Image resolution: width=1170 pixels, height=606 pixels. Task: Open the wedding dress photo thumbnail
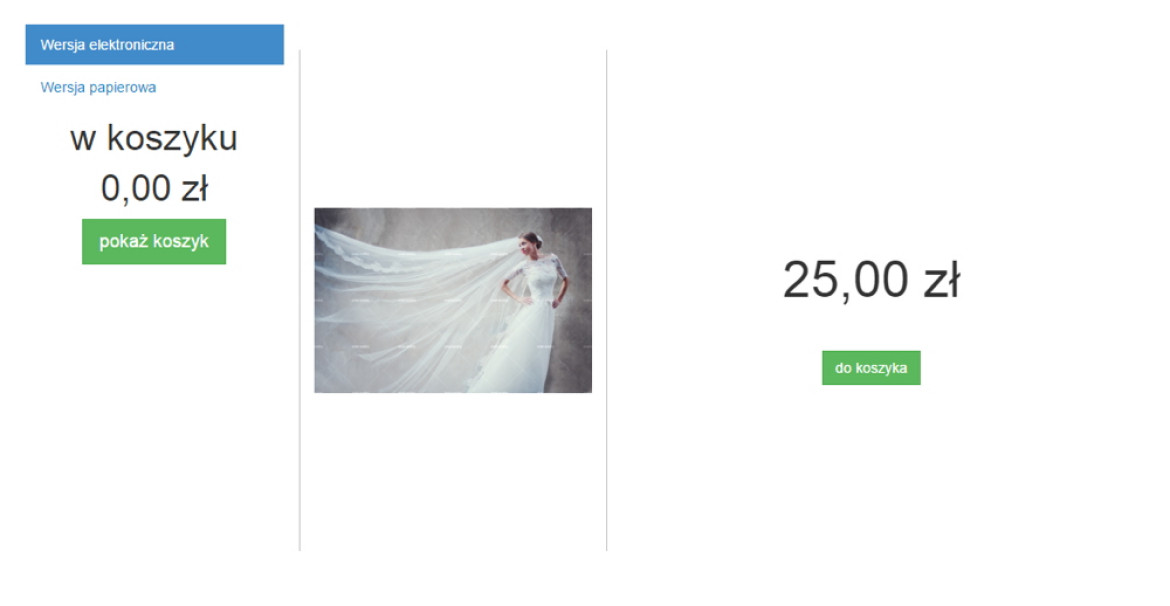453,300
